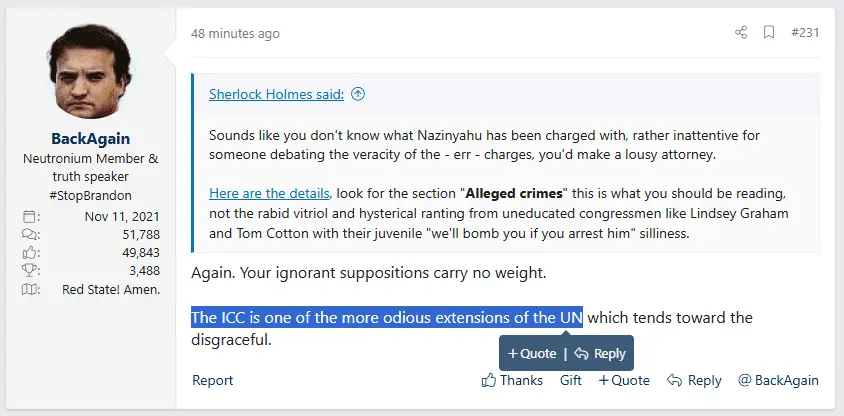Bookmark this post using the bookmark icon
844x416 pixels.
(769, 32)
